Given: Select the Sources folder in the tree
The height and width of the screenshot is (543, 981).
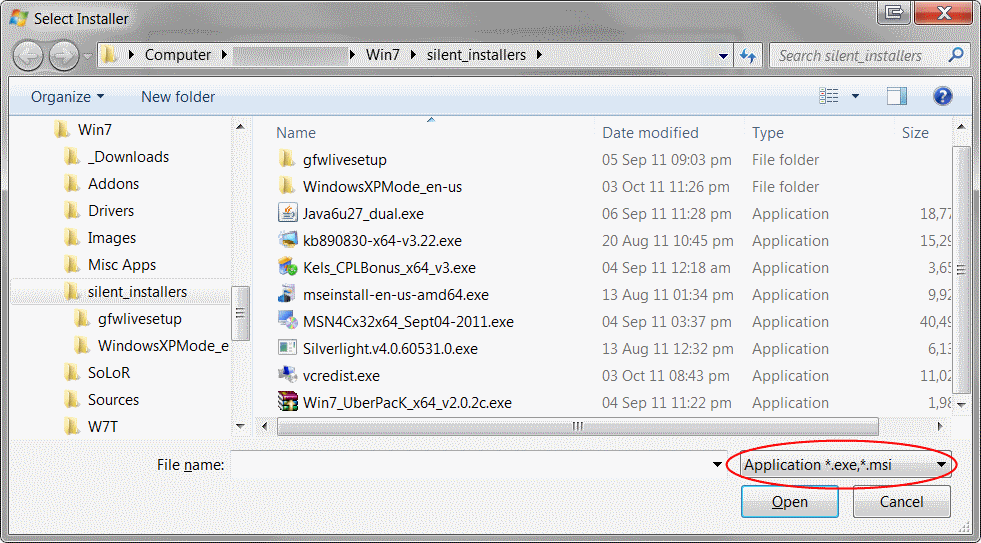Looking at the screenshot, I should (113, 400).
